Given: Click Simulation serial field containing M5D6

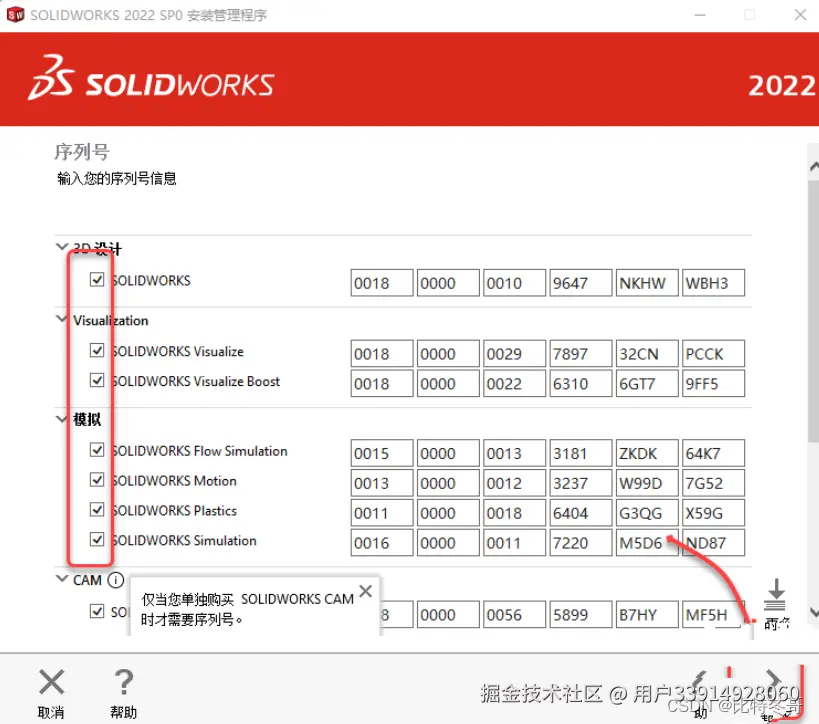Looking at the screenshot, I should coord(647,542).
